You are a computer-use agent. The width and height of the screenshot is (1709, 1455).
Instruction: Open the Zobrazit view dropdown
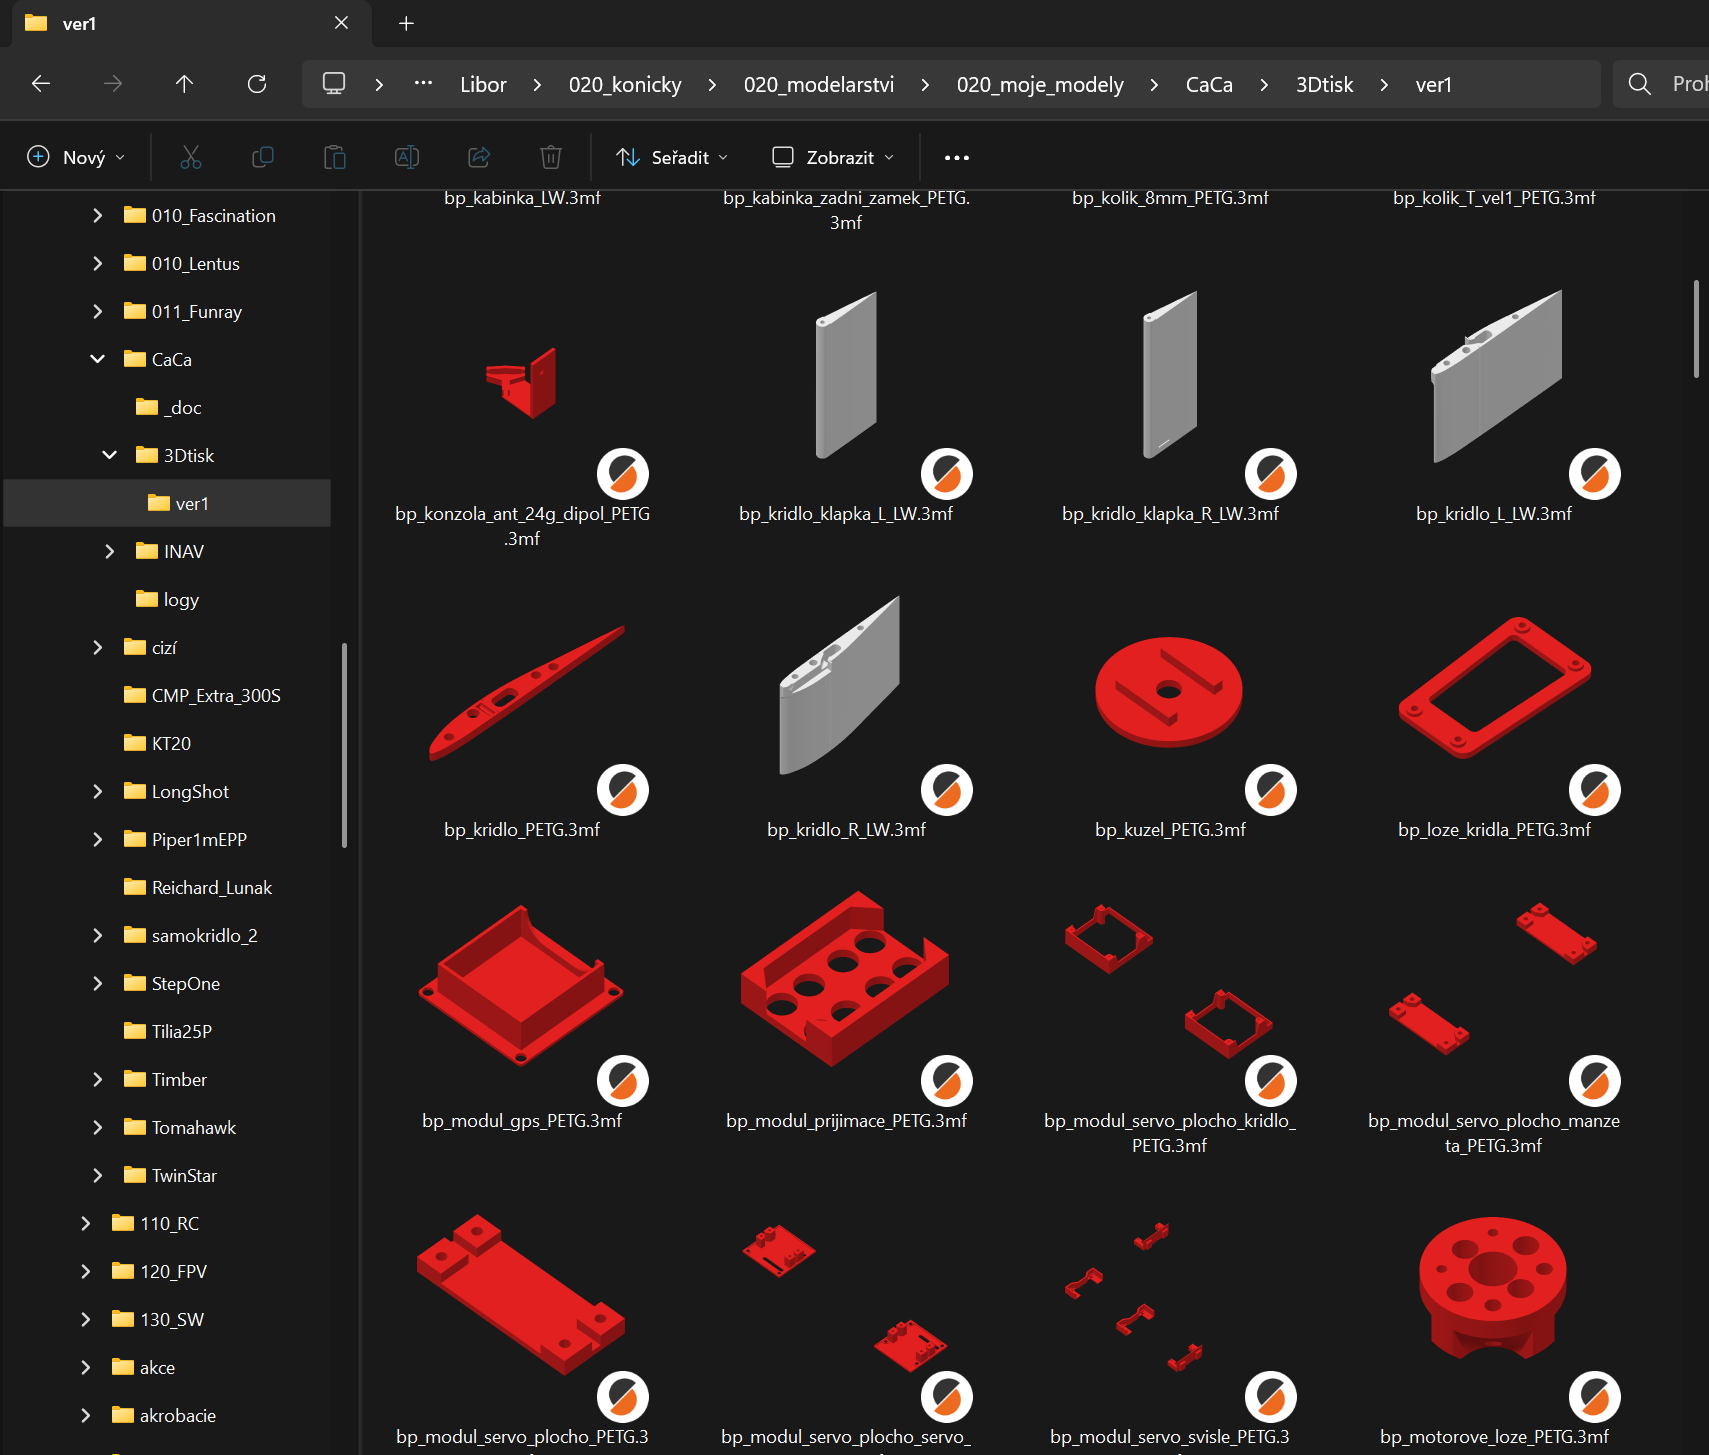833,157
